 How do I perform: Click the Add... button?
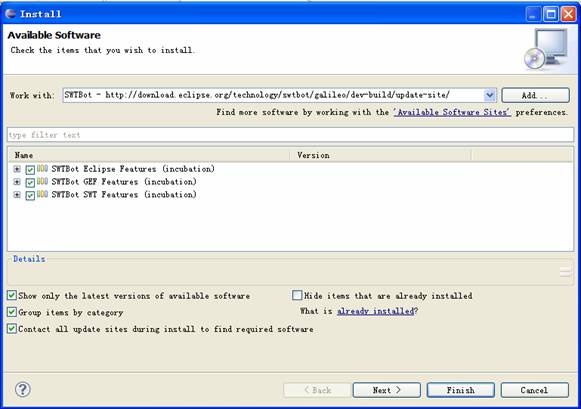(535, 95)
